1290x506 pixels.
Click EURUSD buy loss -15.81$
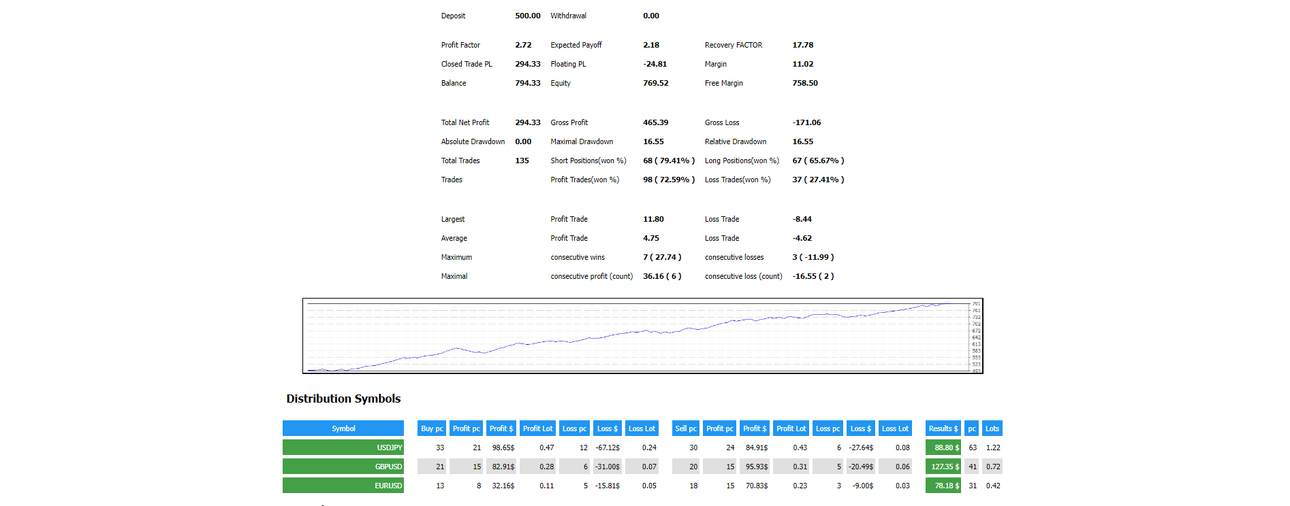pos(608,485)
